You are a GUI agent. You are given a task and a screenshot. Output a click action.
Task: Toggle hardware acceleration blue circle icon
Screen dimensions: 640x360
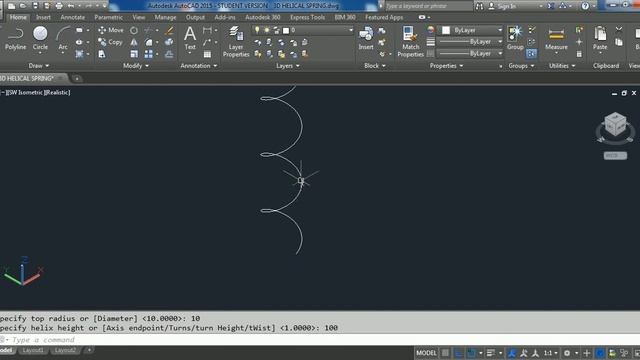point(600,353)
